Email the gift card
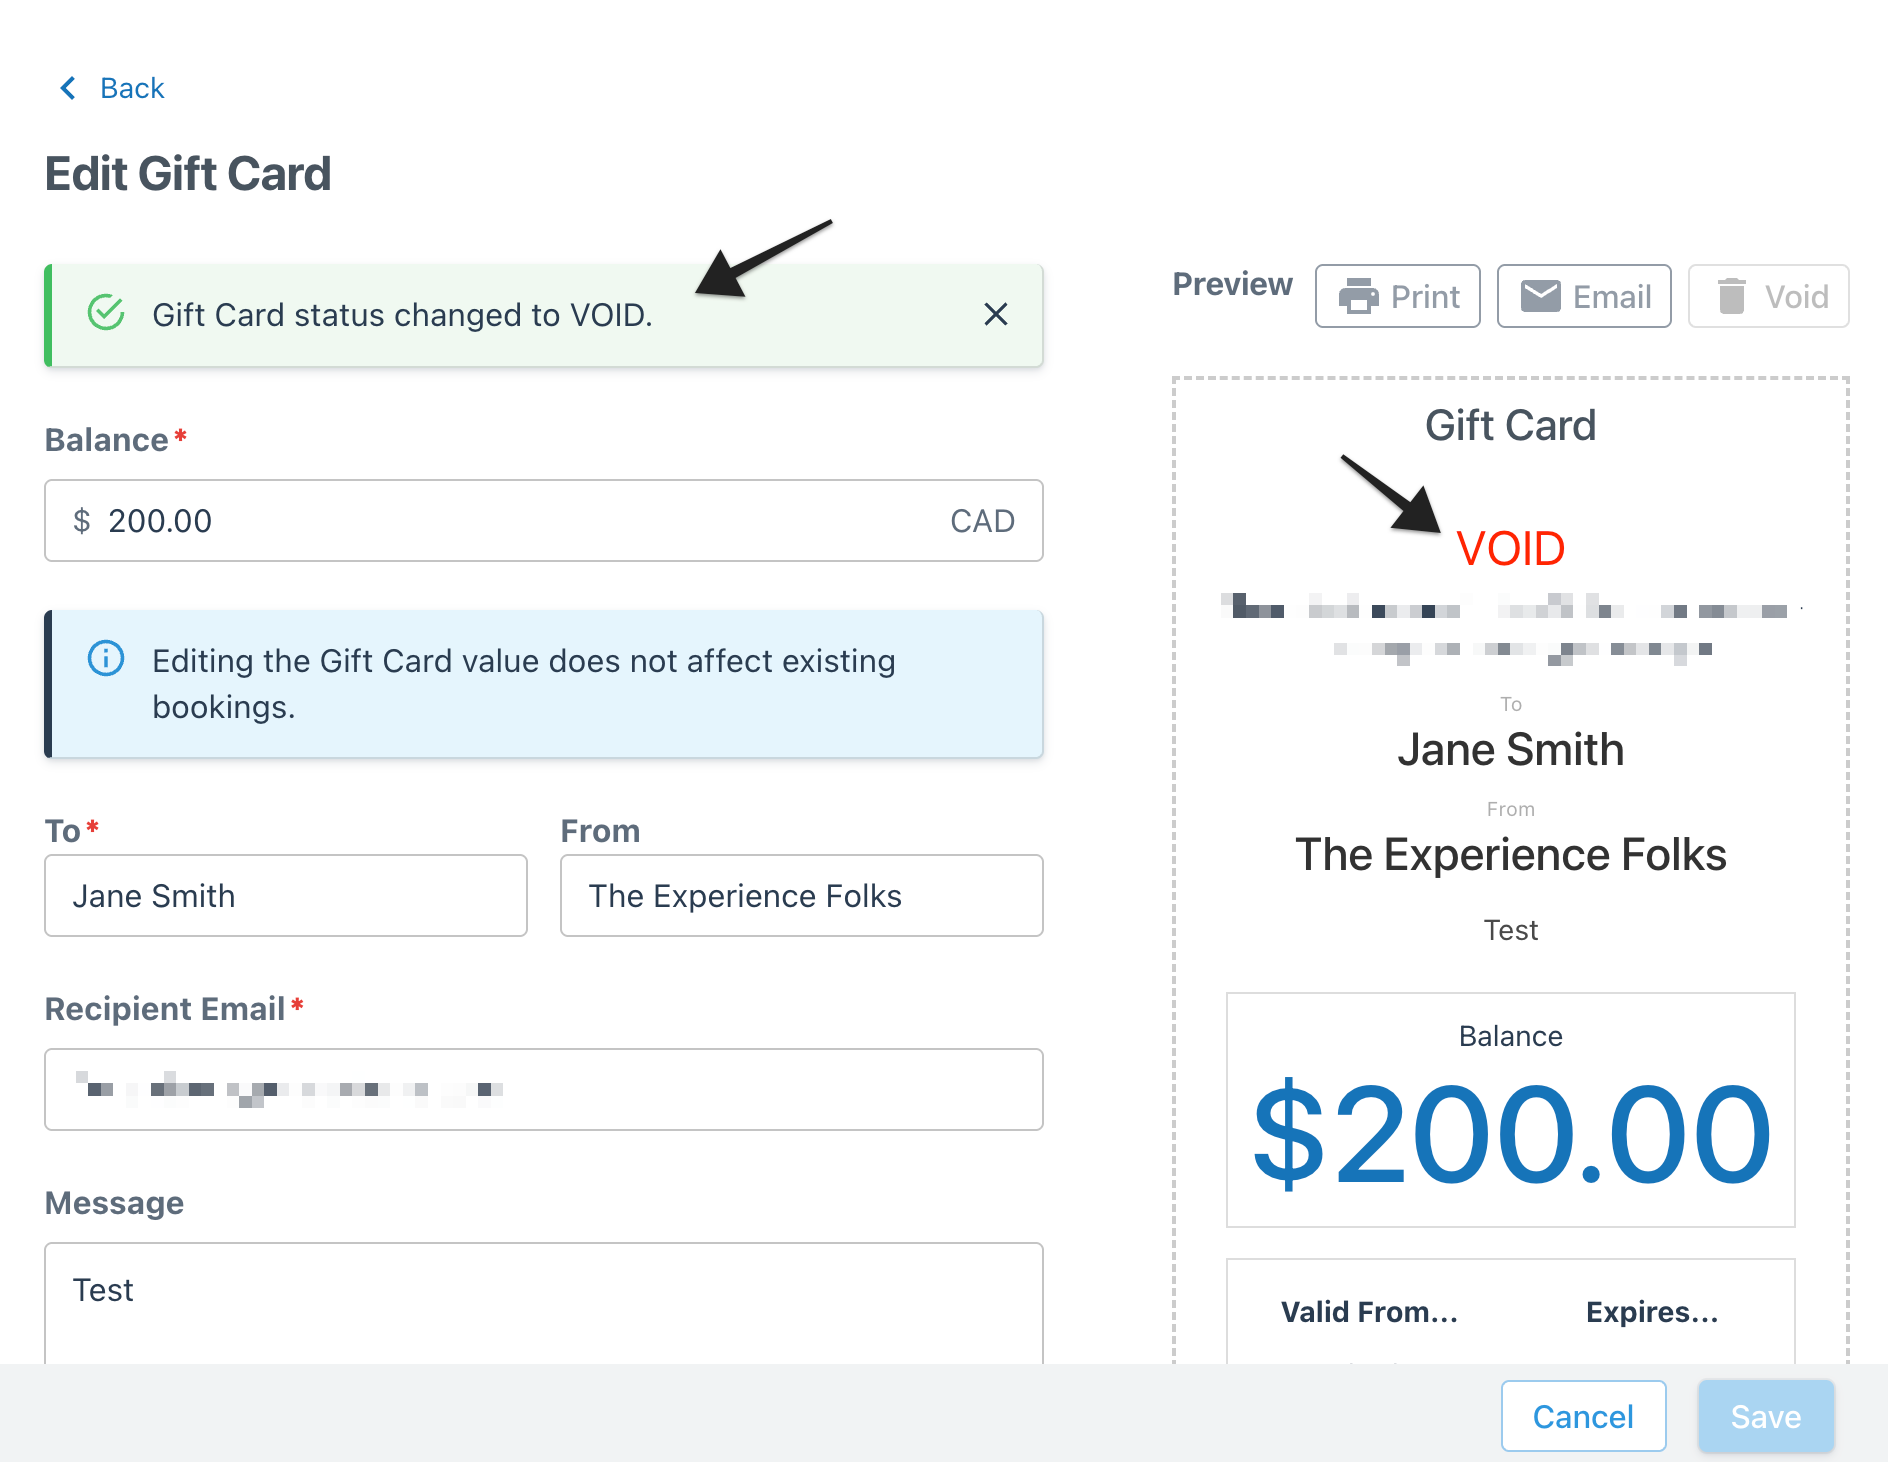 coord(1584,296)
